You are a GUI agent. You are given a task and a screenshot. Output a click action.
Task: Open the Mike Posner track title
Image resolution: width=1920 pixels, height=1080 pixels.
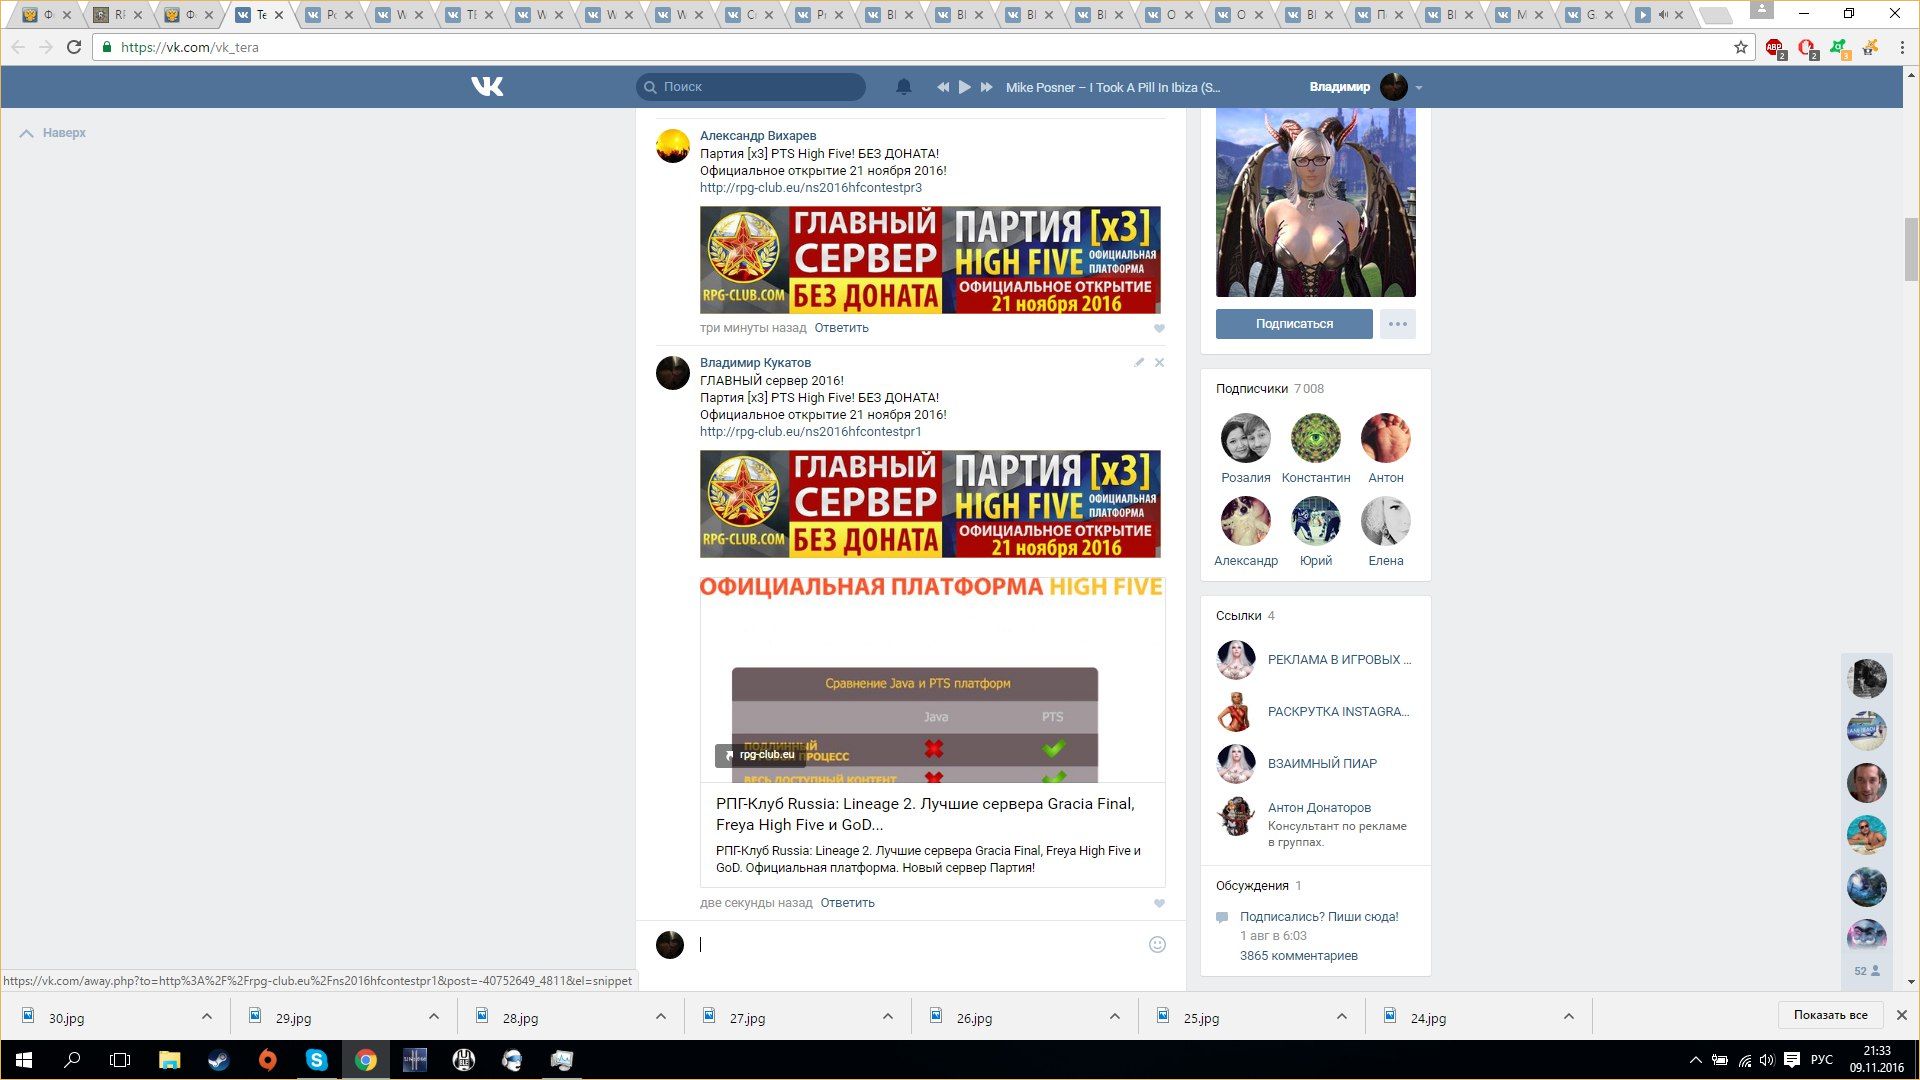pos(1112,87)
